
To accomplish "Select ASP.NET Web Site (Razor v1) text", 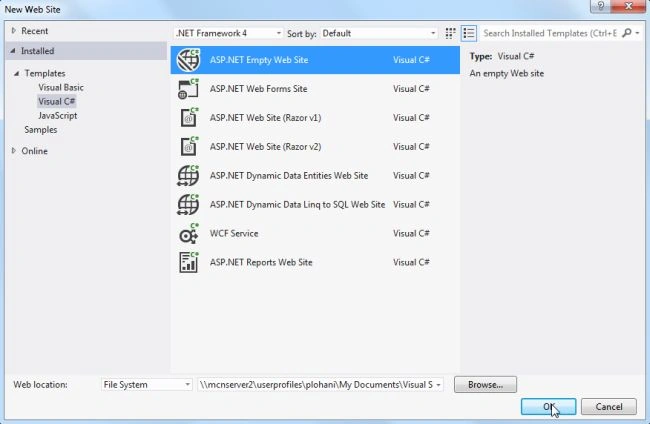I will click(x=265, y=118).
